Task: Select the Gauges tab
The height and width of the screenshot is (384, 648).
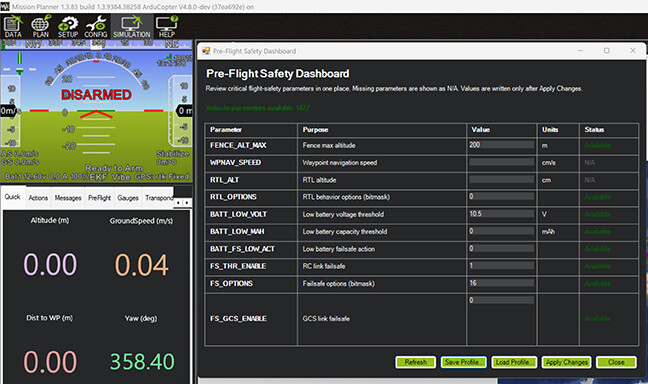Action: [x=128, y=198]
